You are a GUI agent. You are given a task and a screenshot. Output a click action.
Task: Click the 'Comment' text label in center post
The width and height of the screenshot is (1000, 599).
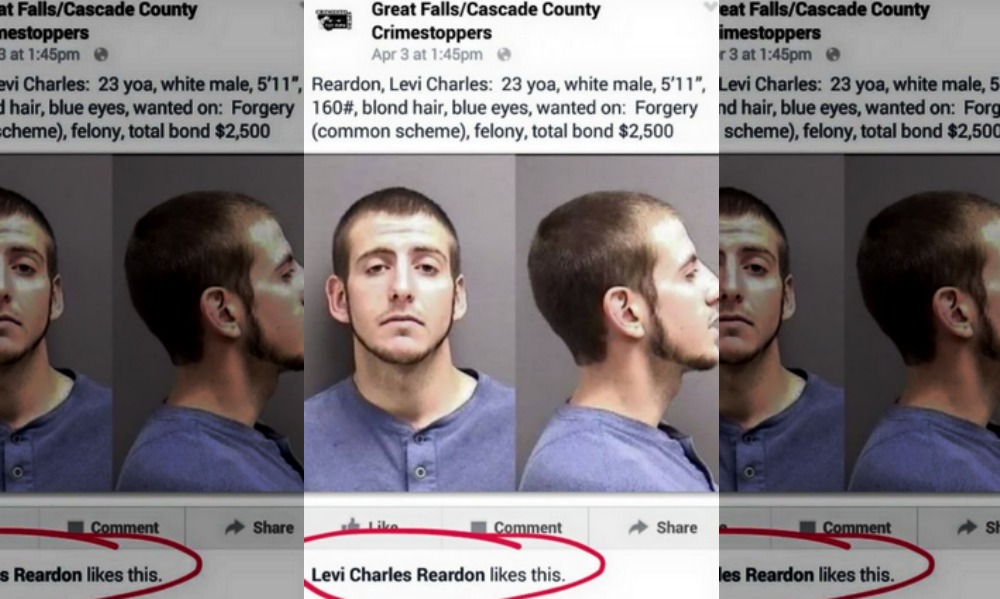527,528
